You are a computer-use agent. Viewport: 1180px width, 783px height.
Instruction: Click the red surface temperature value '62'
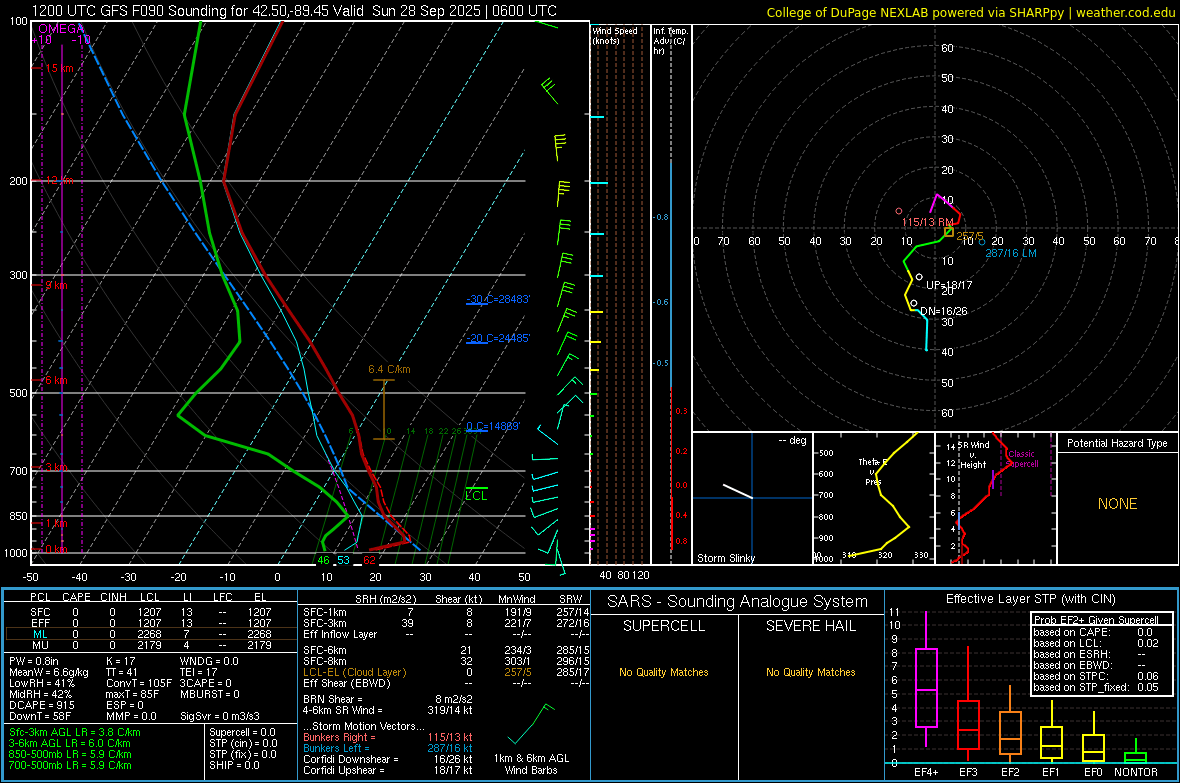pyautogui.click(x=370, y=559)
